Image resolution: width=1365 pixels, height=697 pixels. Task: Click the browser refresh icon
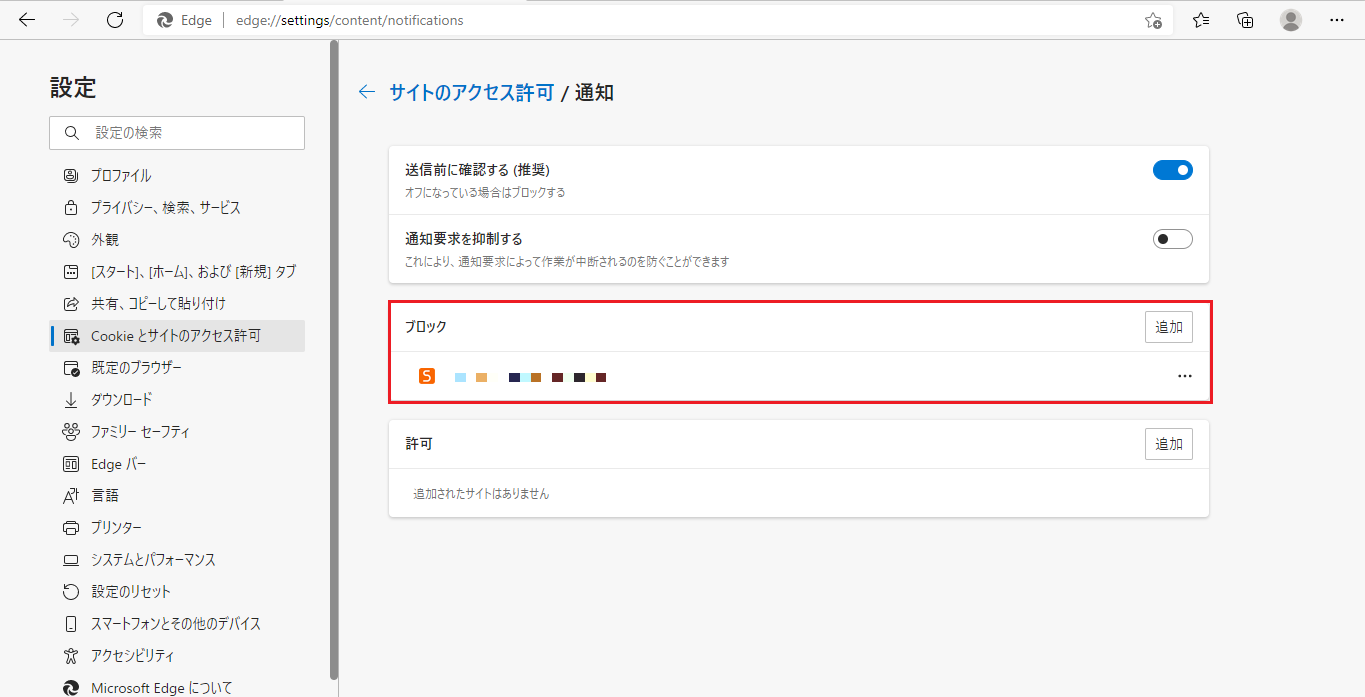click(x=115, y=20)
